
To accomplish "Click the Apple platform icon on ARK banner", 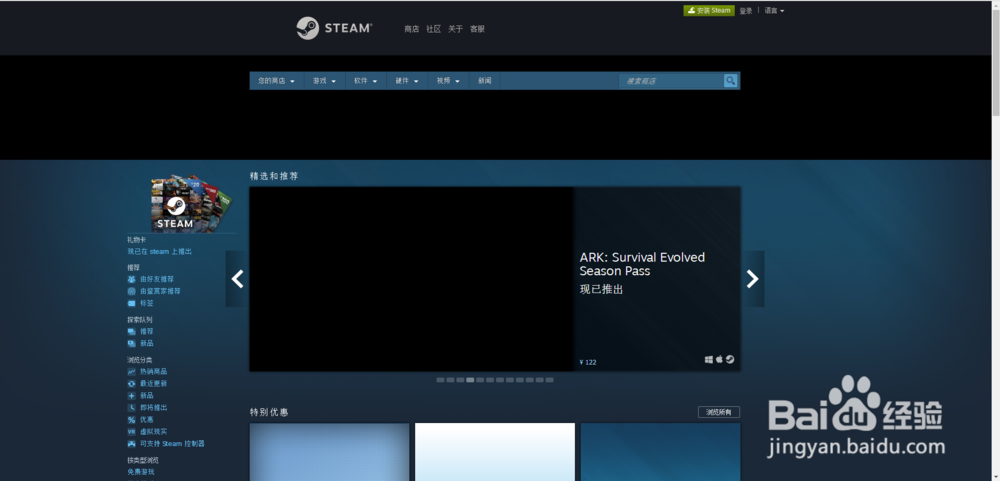I will pos(719,360).
